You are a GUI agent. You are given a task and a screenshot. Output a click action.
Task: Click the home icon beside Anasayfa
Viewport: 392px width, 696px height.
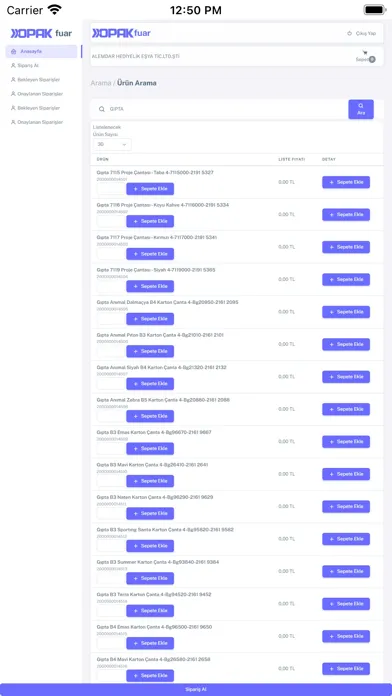13,51
